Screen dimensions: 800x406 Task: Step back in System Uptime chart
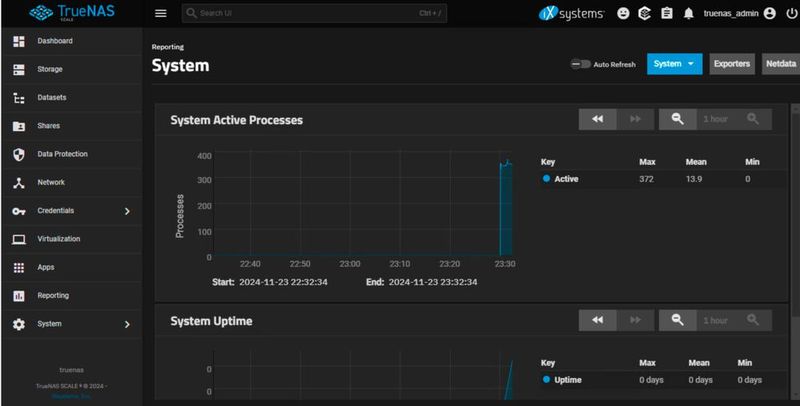597,320
